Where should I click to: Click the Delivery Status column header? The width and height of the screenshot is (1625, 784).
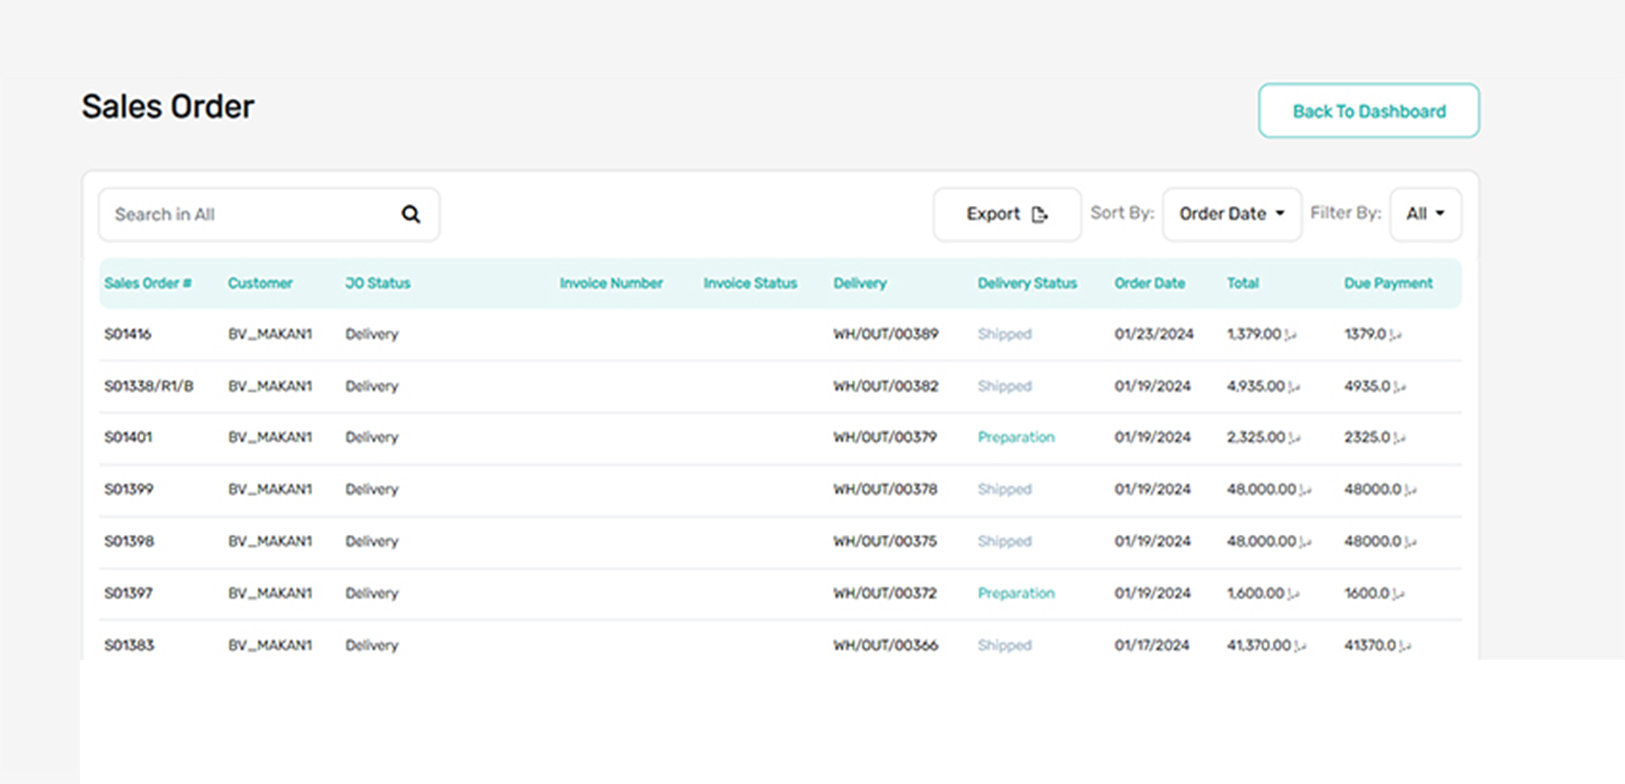(x=1027, y=283)
